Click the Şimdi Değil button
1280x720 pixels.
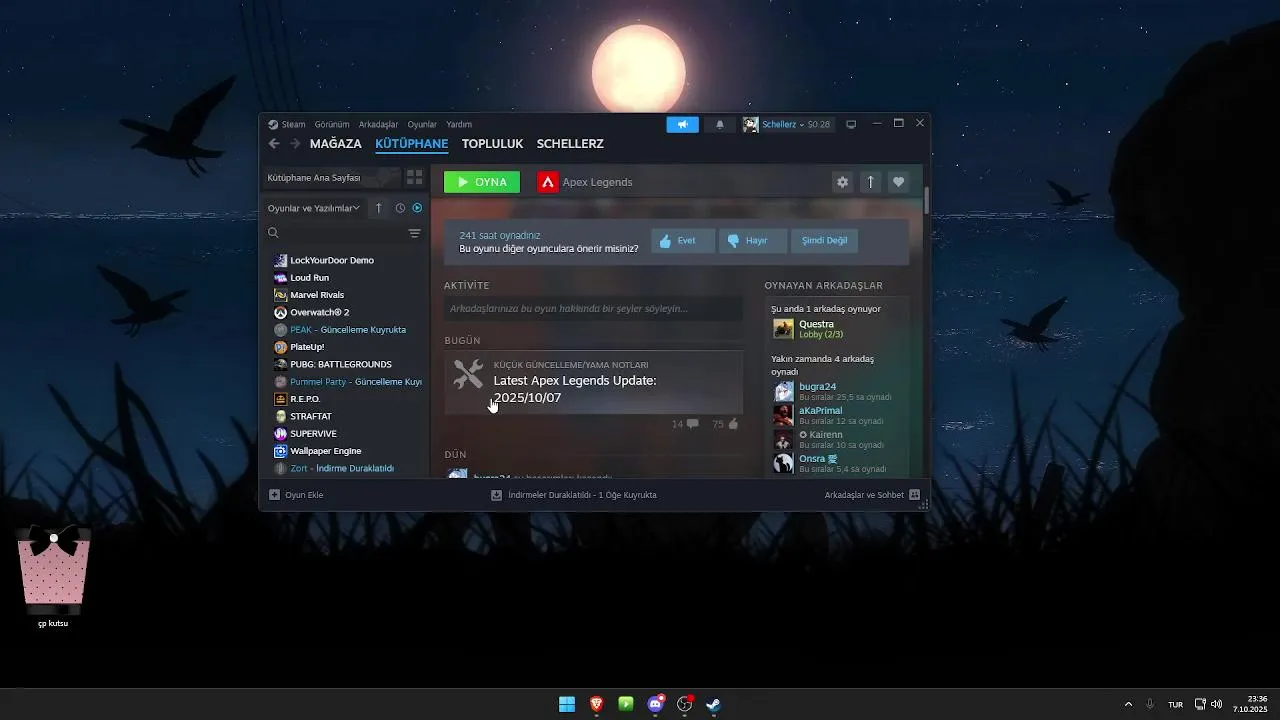coord(825,241)
